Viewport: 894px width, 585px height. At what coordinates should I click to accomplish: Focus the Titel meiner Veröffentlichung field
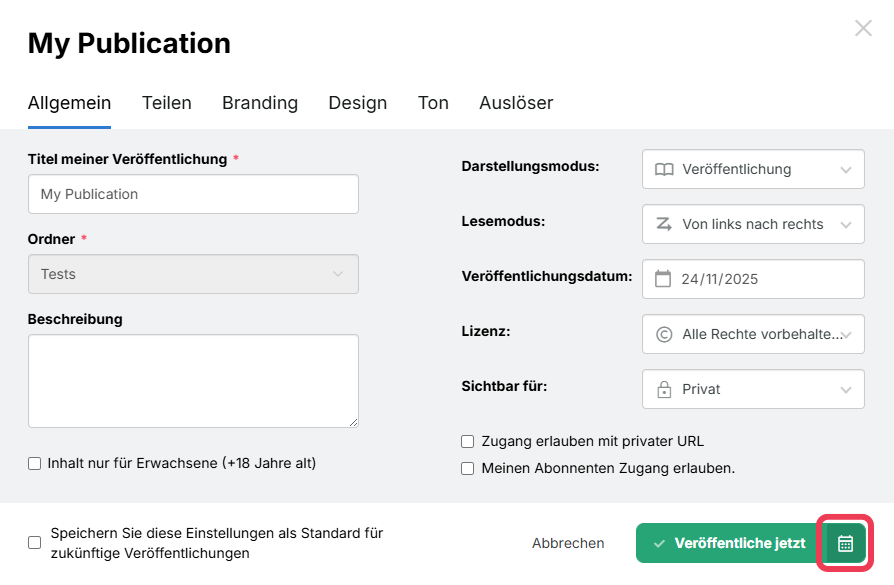tap(193, 194)
